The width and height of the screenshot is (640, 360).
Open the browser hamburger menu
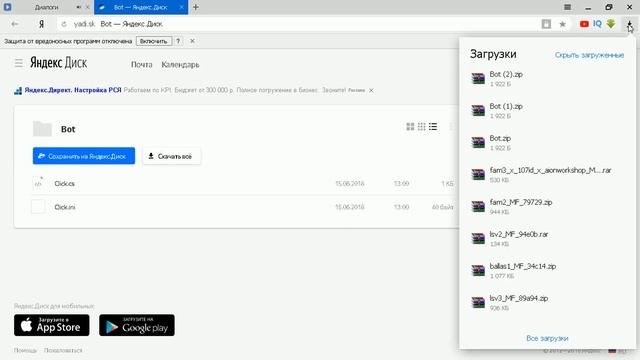click(x=567, y=7)
